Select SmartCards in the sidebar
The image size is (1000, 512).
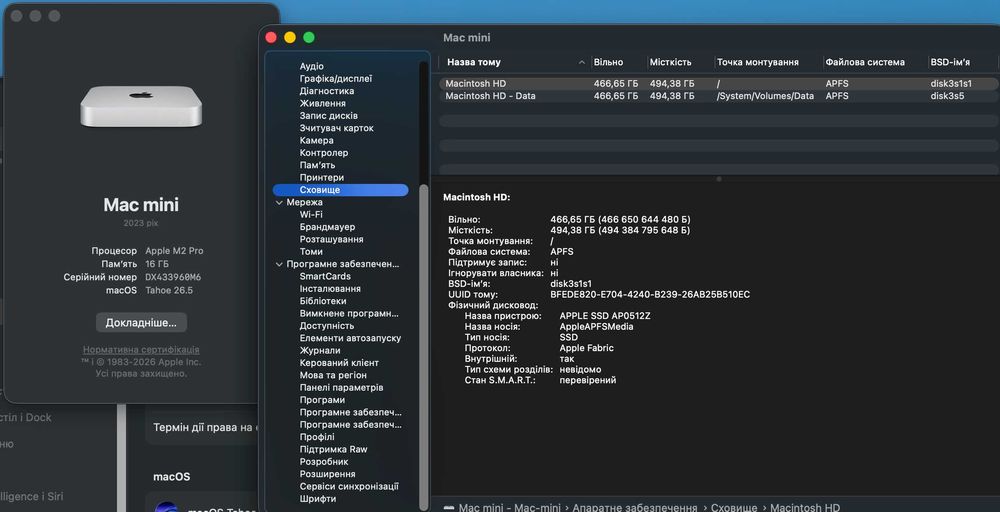[325, 276]
